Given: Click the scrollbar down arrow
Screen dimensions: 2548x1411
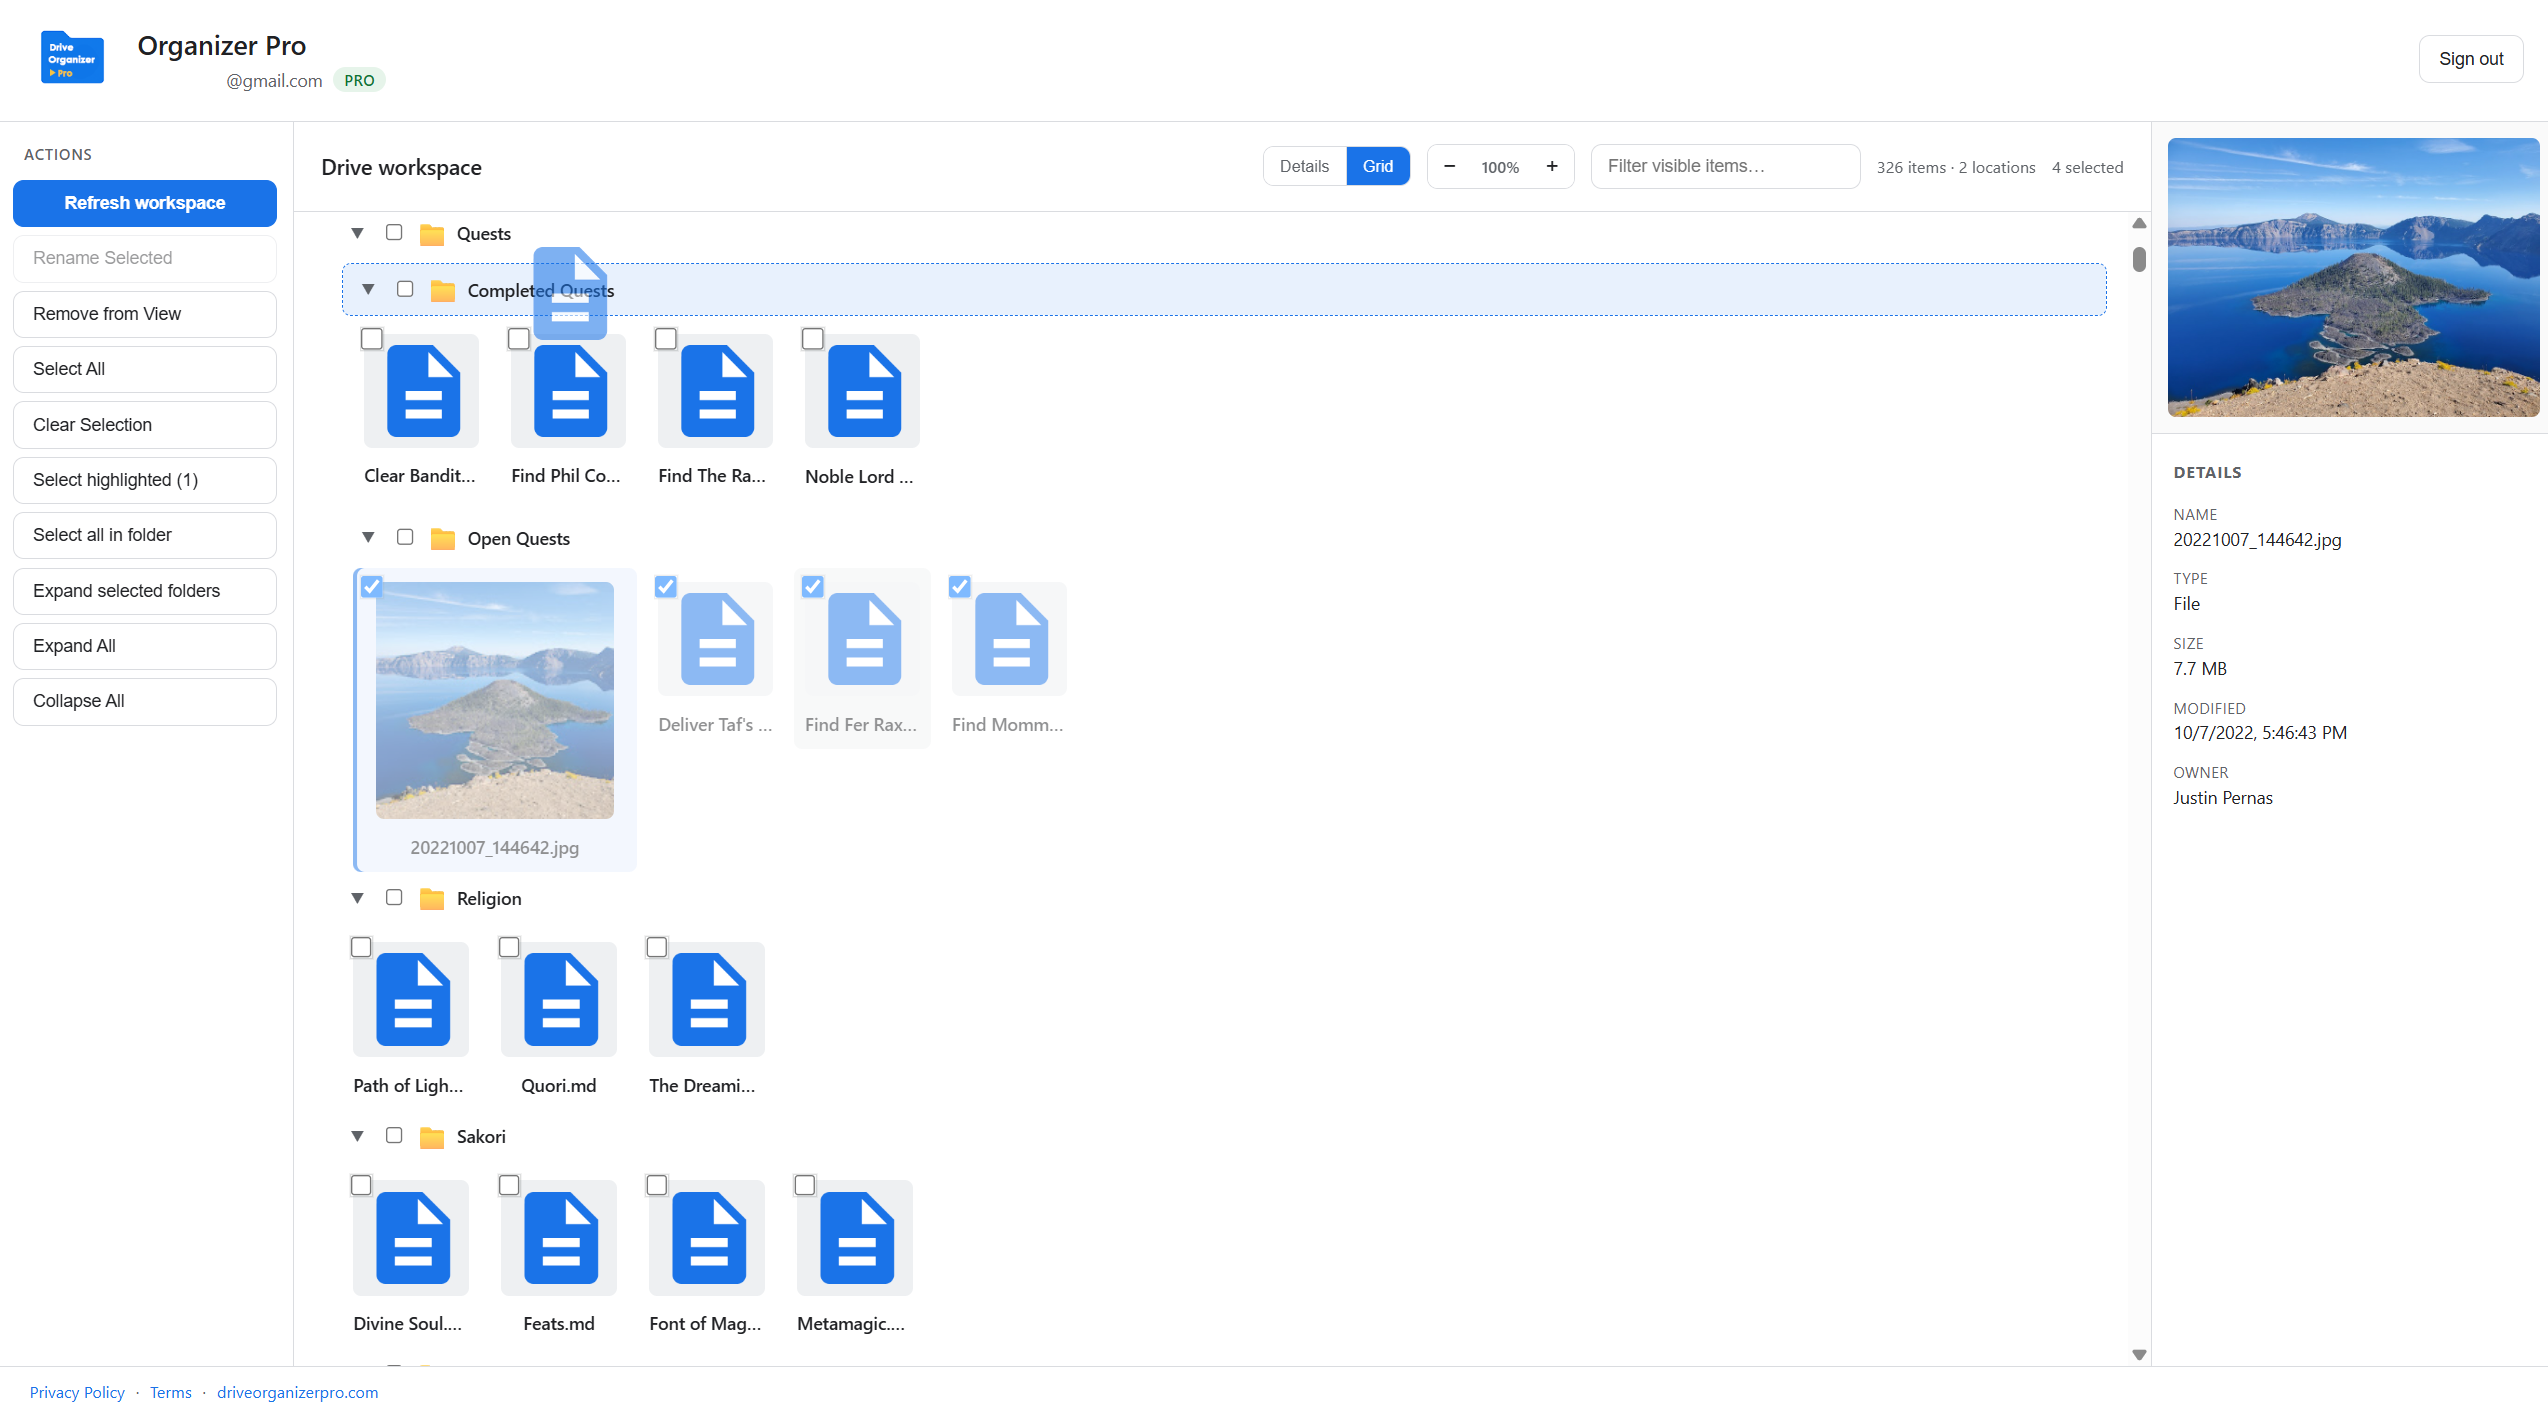Looking at the screenshot, I should click(2139, 1355).
